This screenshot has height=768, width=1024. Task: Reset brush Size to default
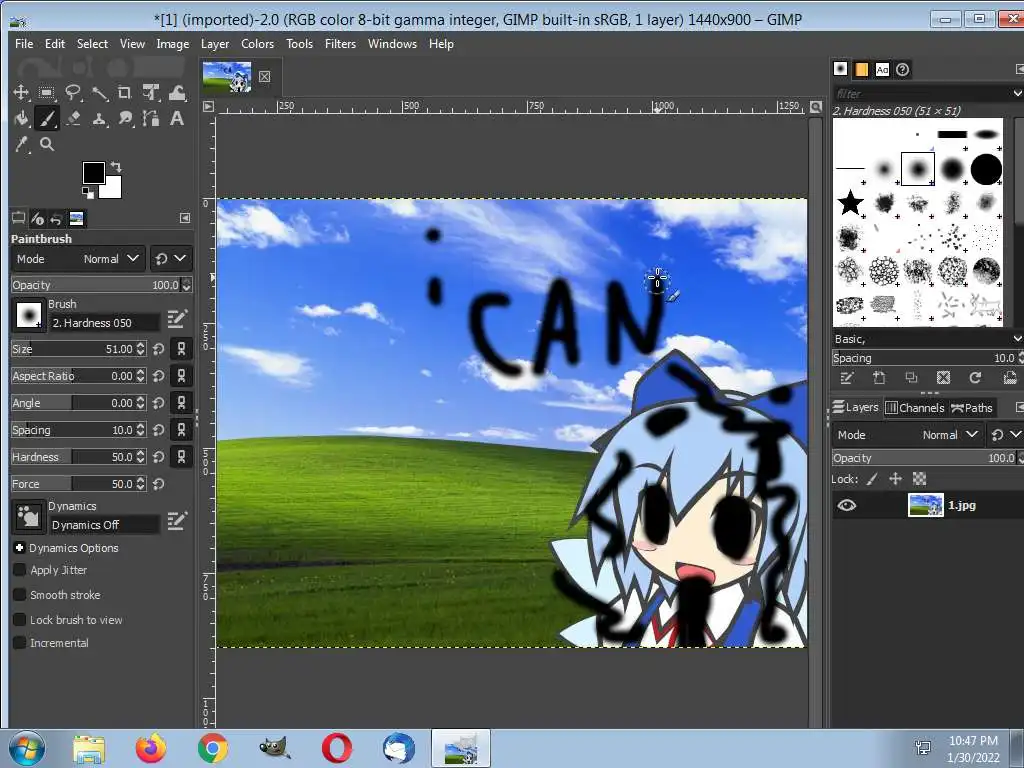[159, 349]
